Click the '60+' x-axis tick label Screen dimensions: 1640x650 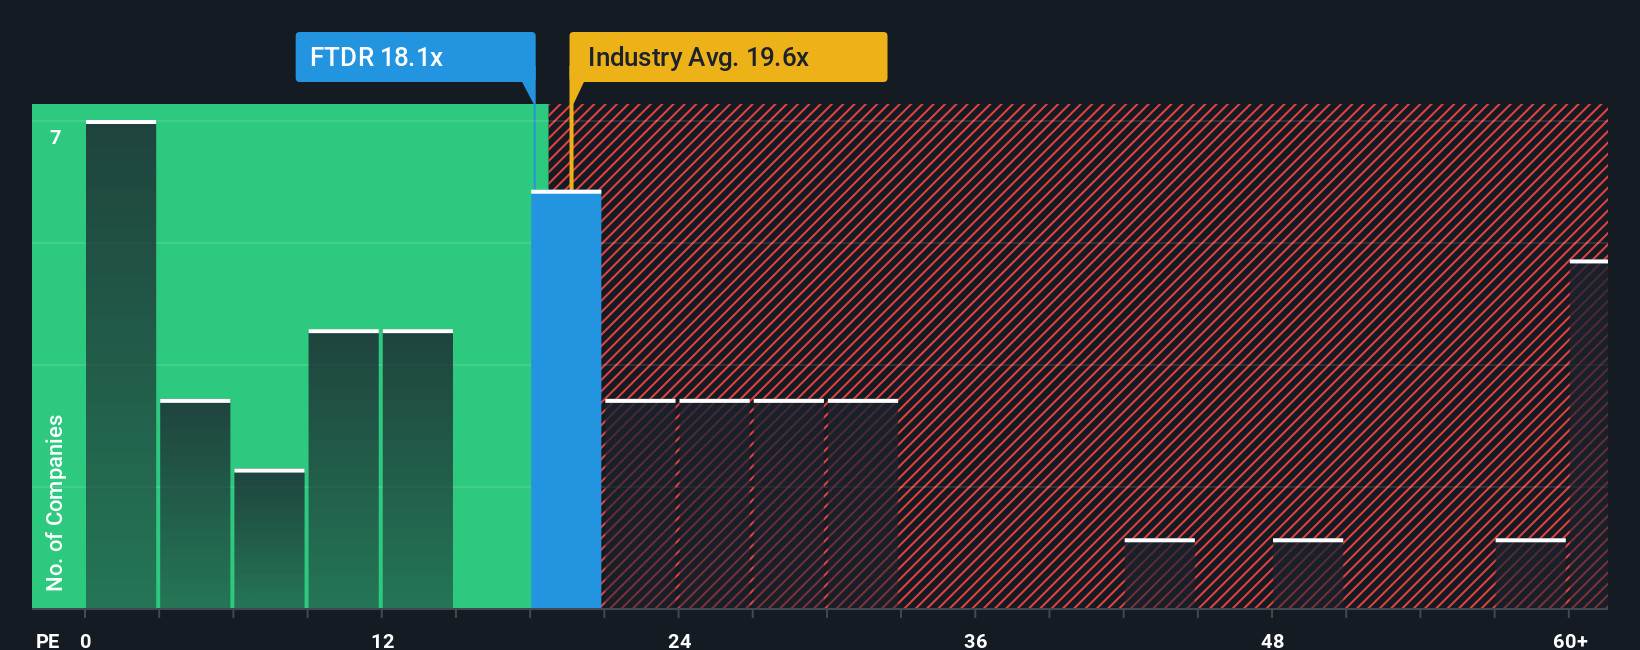point(1571,640)
